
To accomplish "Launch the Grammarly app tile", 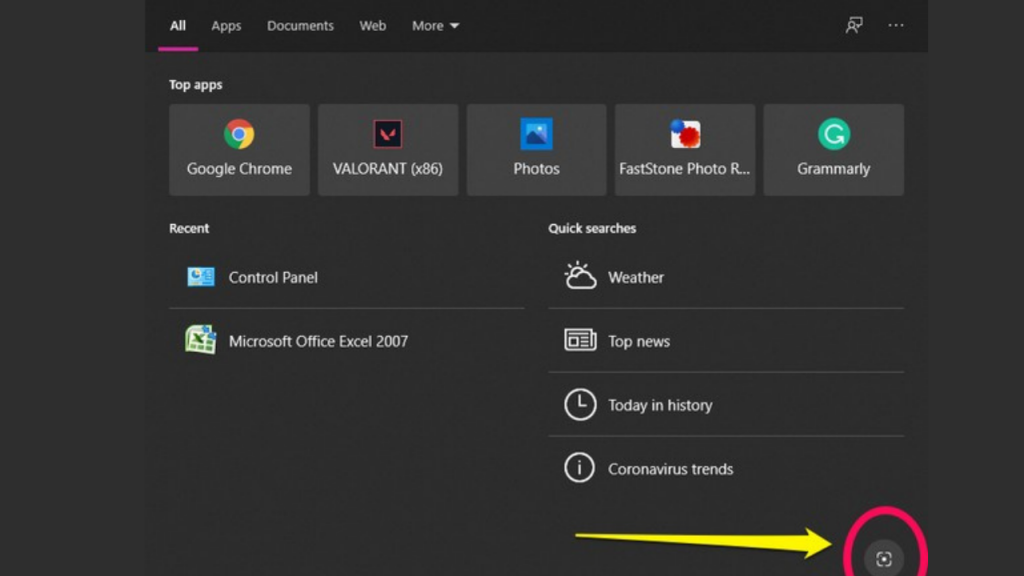I will [x=833, y=150].
